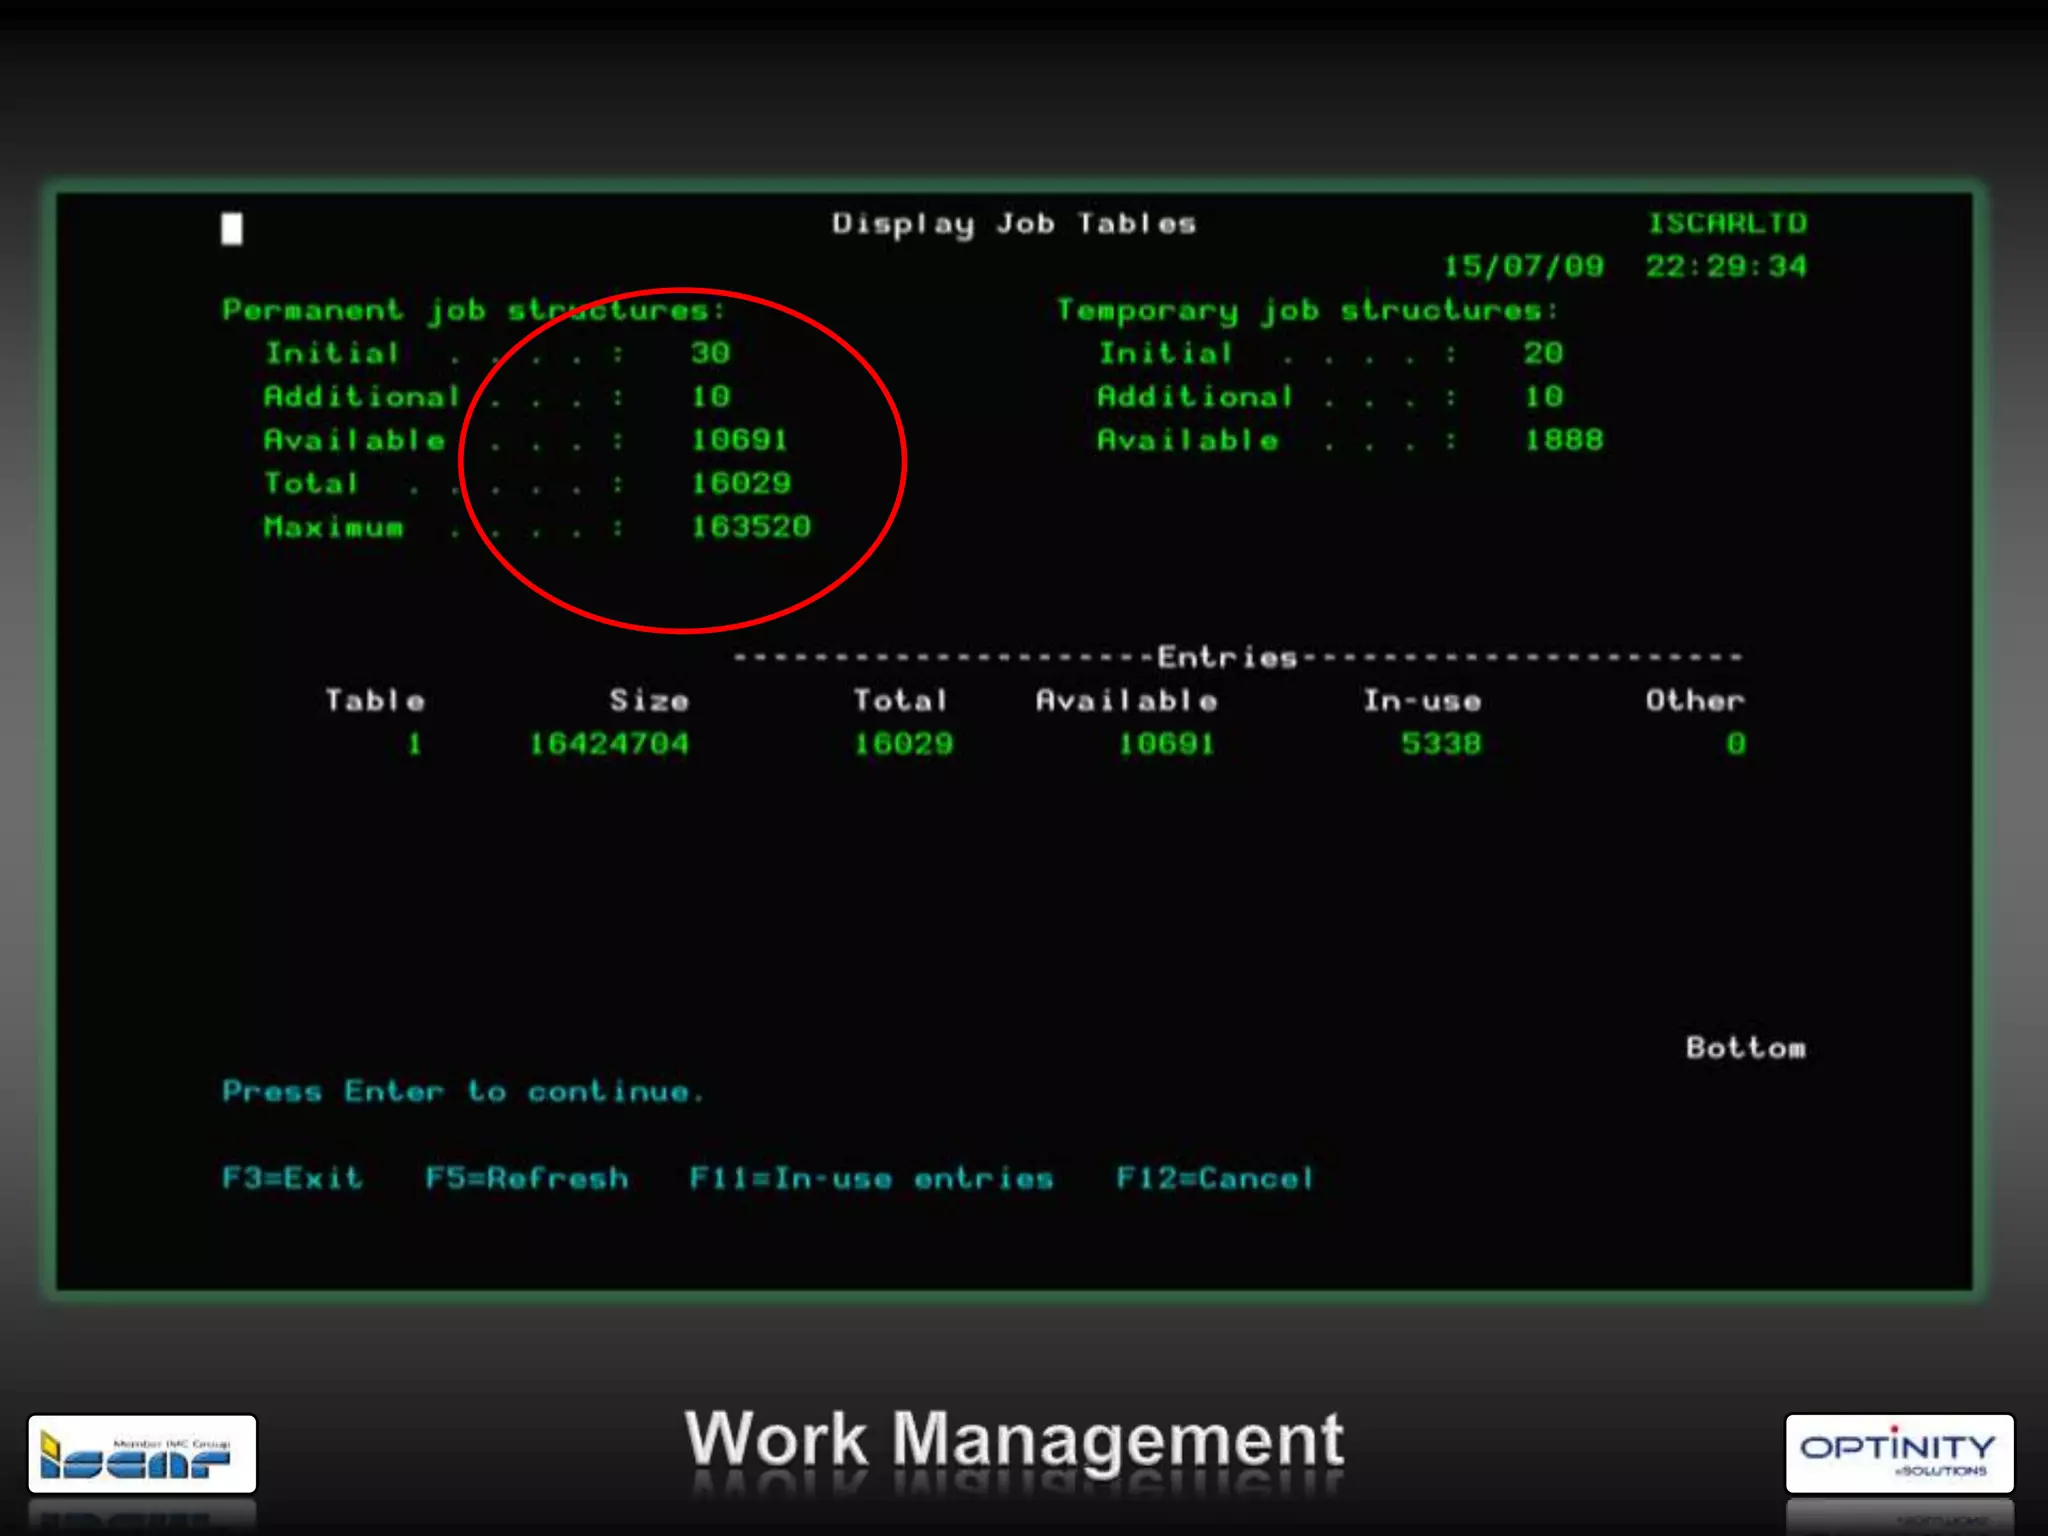Screen dimensions: 2048x1536
Task: Click the permanent Available value 10691
Action: tap(740, 440)
